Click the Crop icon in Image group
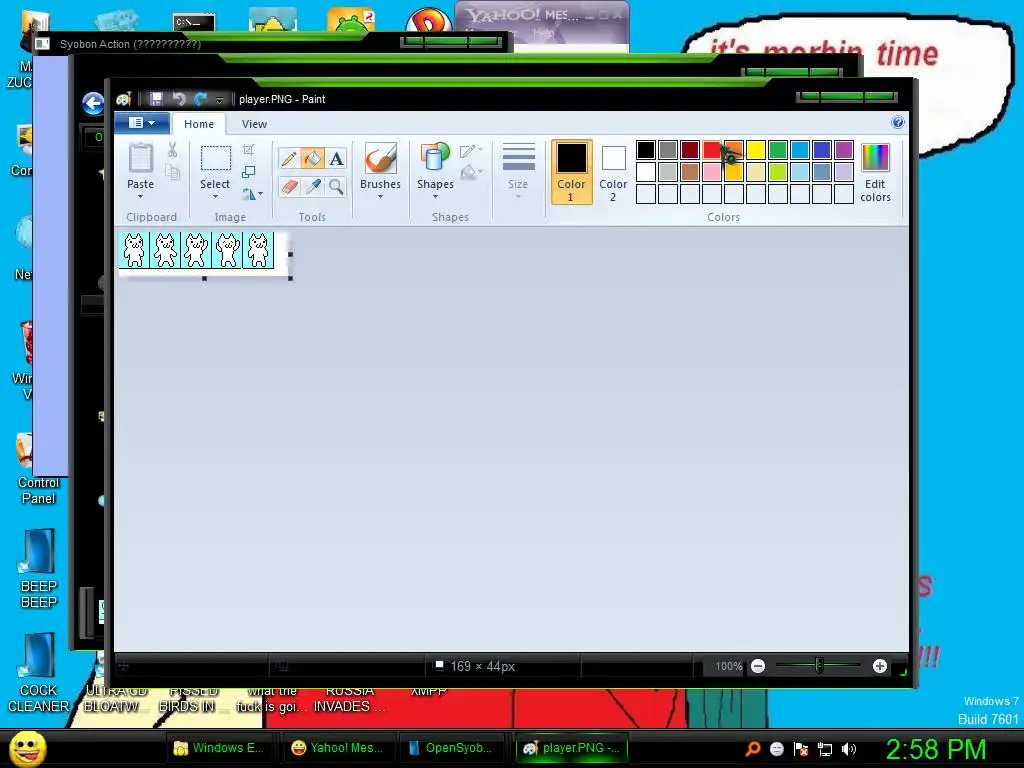The image size is (1024, 768). 248,150
